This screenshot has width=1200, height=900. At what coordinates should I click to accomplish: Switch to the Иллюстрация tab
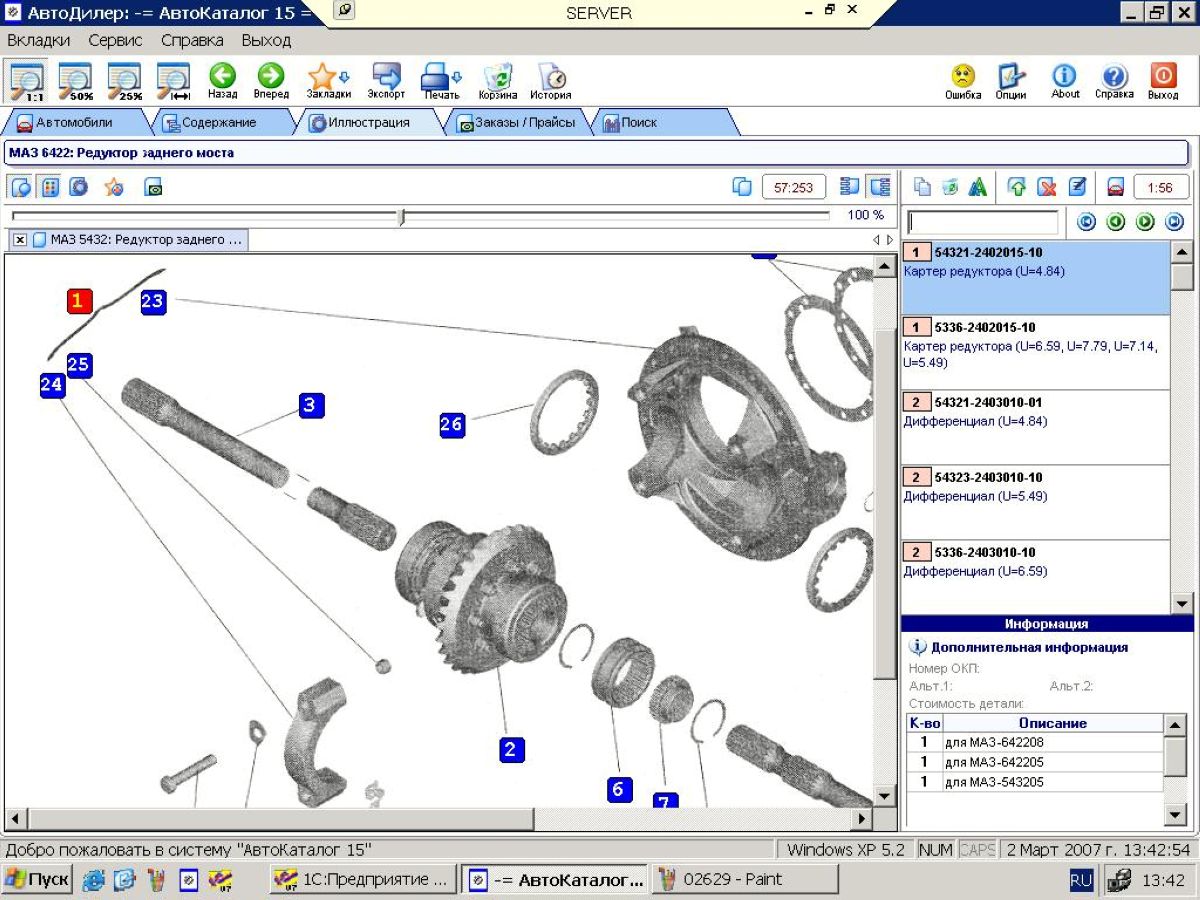tap(368, 123)
